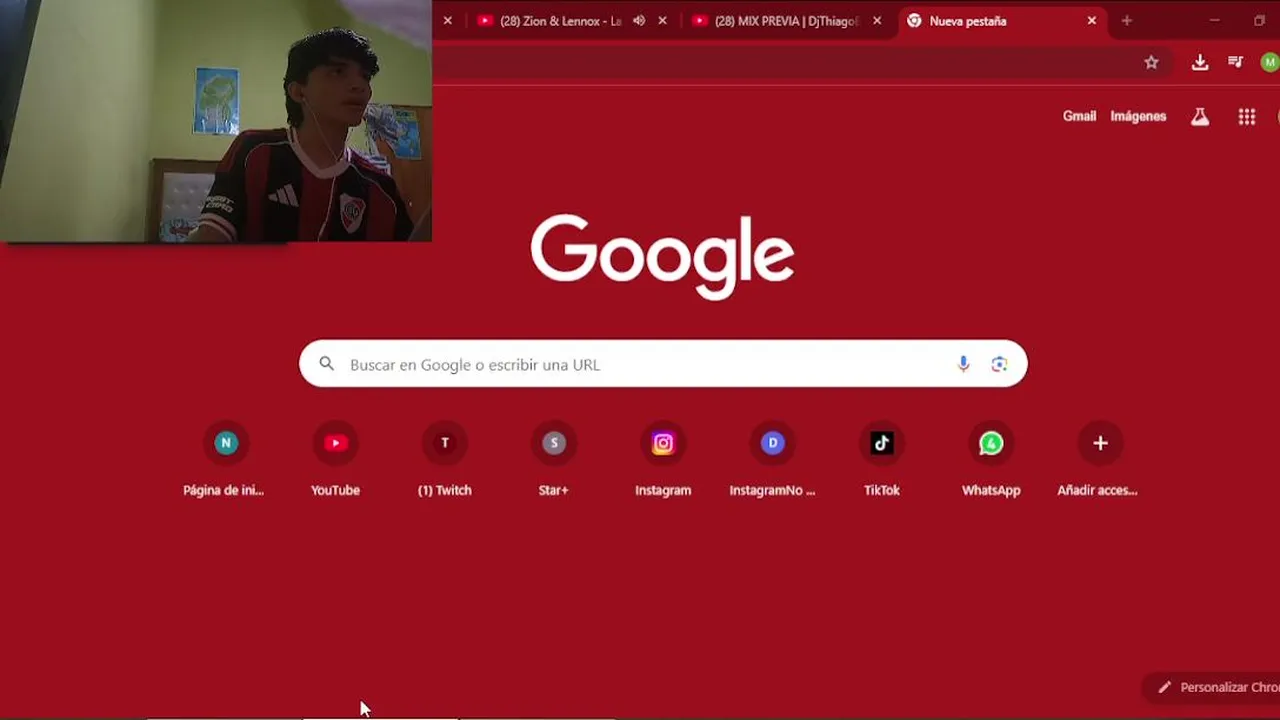Switch to MIX PREVIA DjThiago tab
This screenshot has height=720, width=1280.
[788, 21]
